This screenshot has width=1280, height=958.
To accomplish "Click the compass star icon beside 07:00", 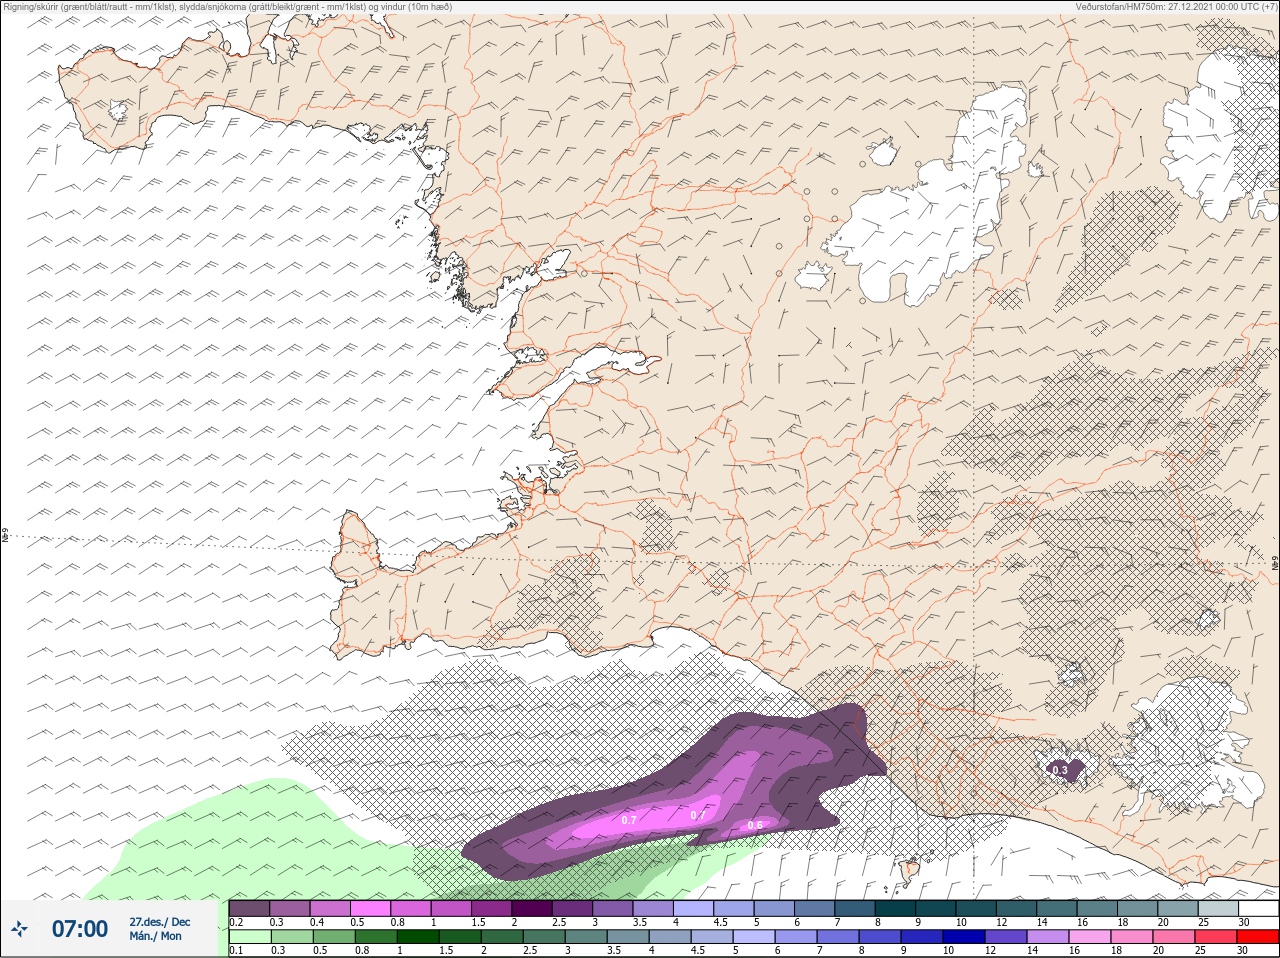I will tap(19, 929).
